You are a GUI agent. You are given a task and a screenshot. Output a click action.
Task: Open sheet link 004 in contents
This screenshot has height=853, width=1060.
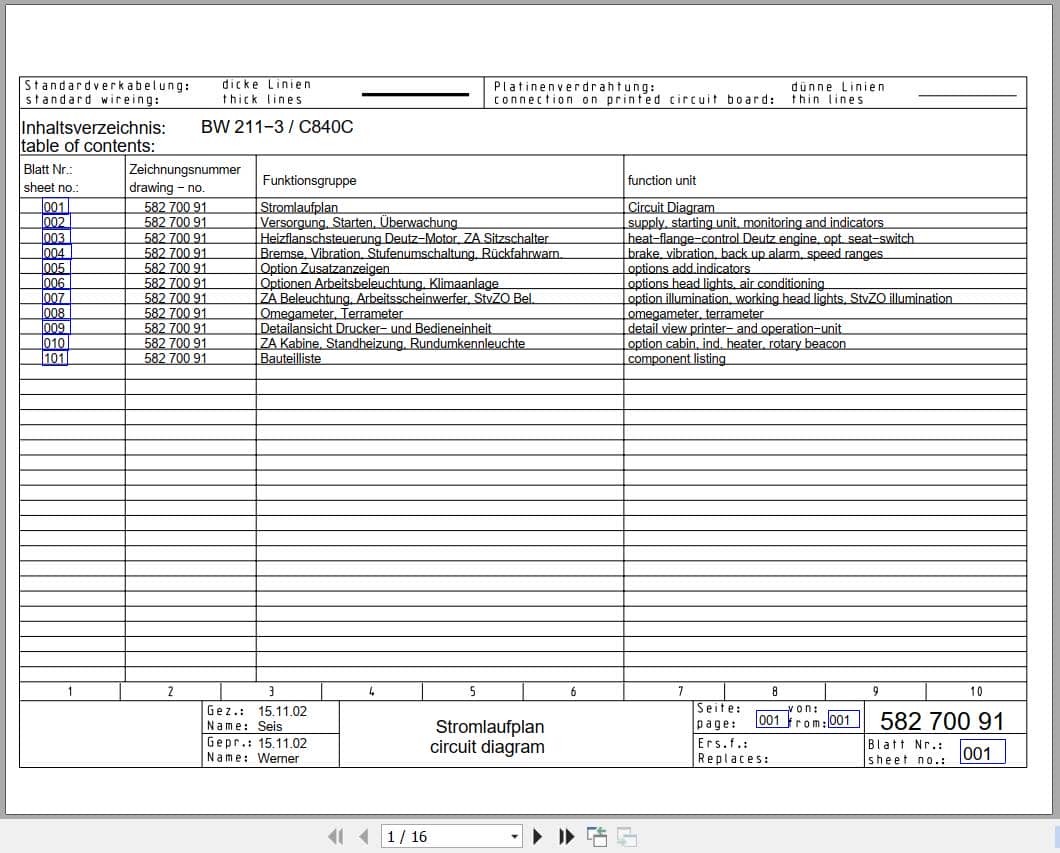pyautogui.click(x=56, y=253)
